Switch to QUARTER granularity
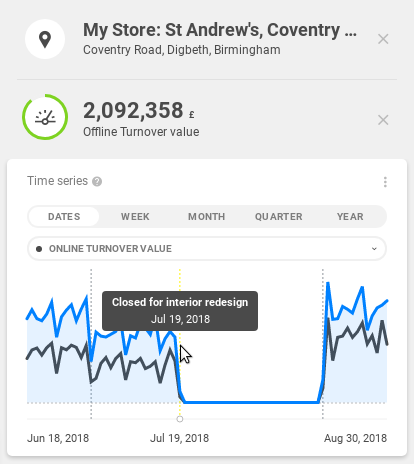 [x=279, y=217]
